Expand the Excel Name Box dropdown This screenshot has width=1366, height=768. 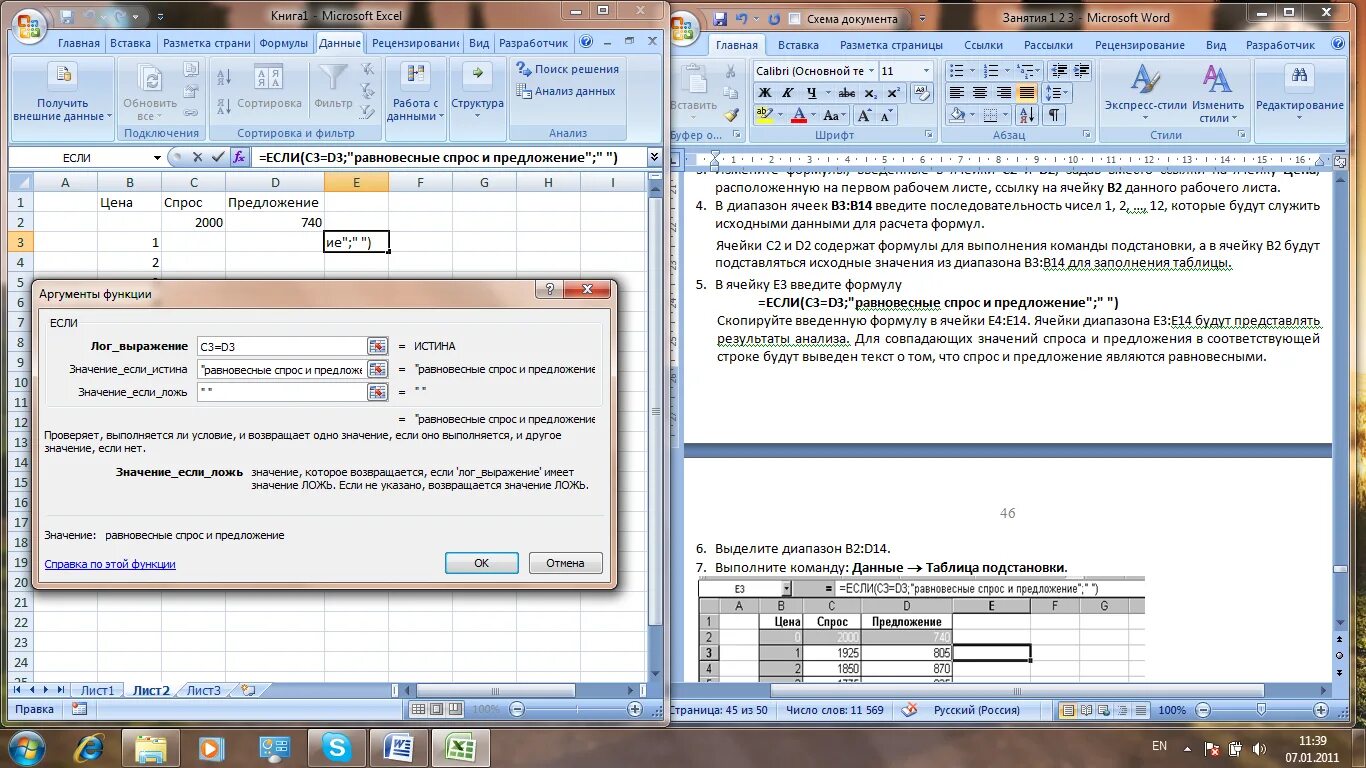pos(157,157)
